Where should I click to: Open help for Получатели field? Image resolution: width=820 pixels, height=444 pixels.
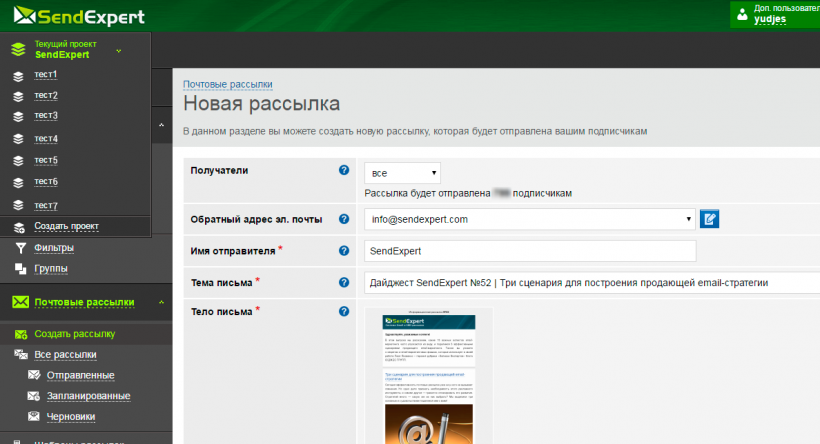coord(344,170)
